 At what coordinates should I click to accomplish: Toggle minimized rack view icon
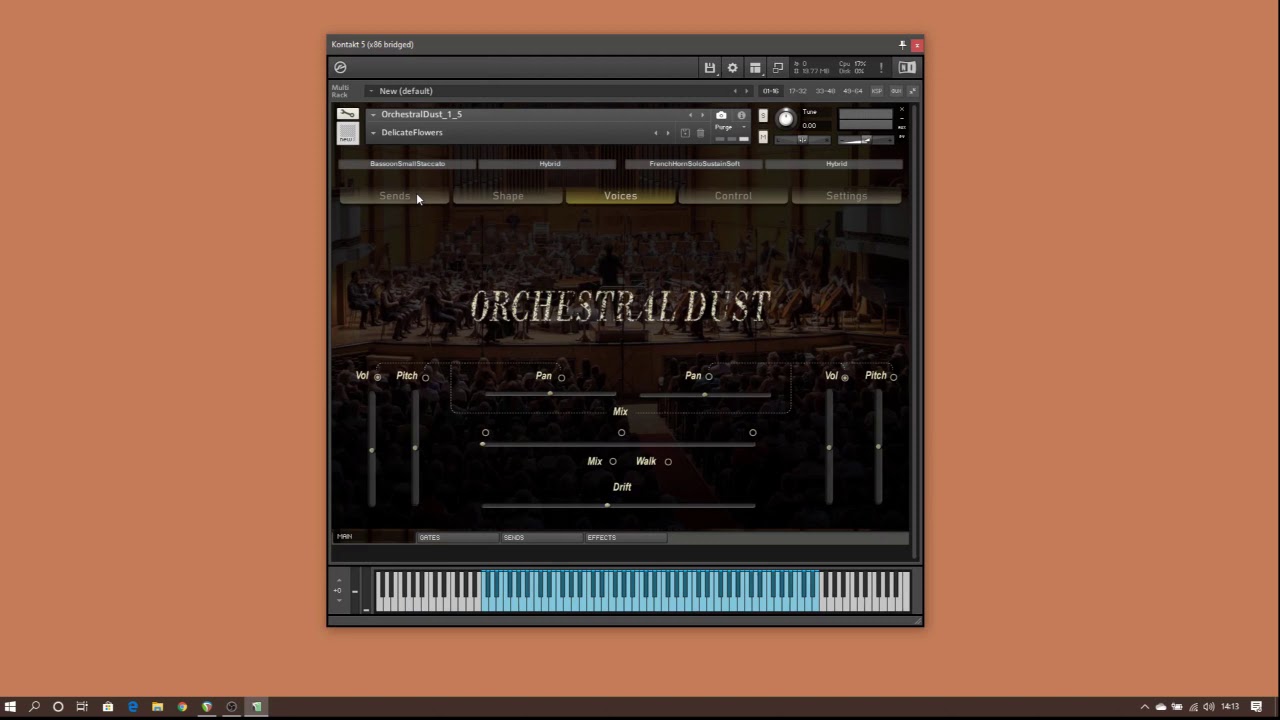coord(778,67)
